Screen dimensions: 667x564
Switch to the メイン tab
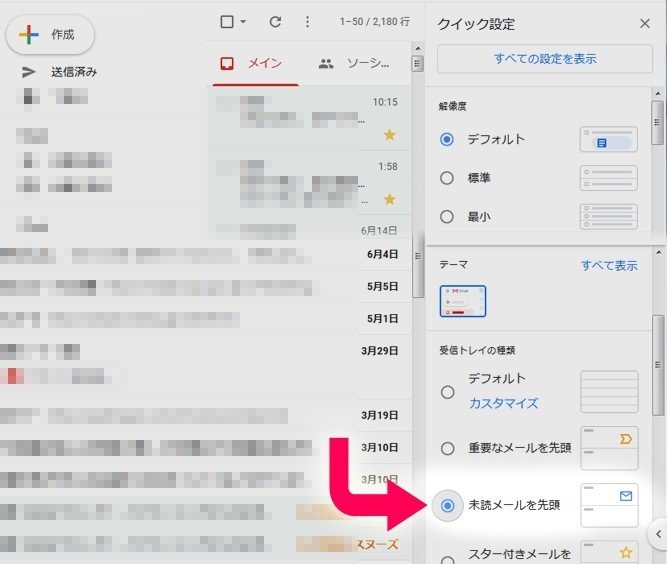[x=256, y=63]
